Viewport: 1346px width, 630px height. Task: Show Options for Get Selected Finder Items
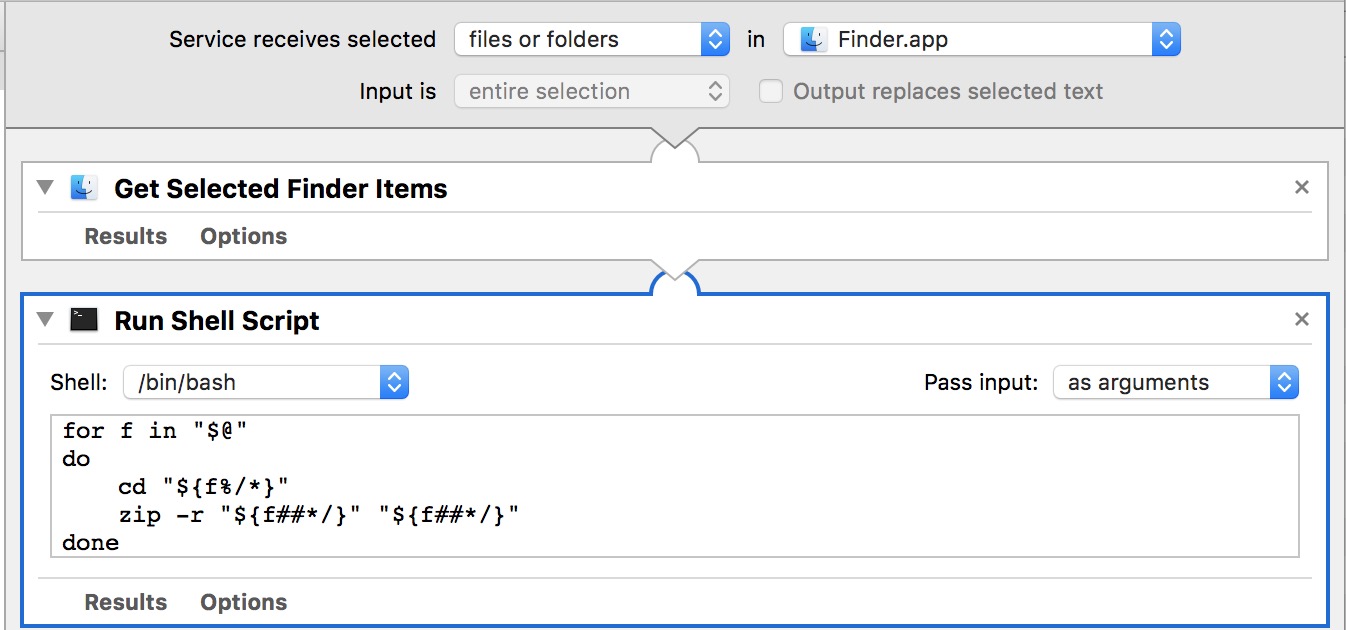(x=243, y=237)
